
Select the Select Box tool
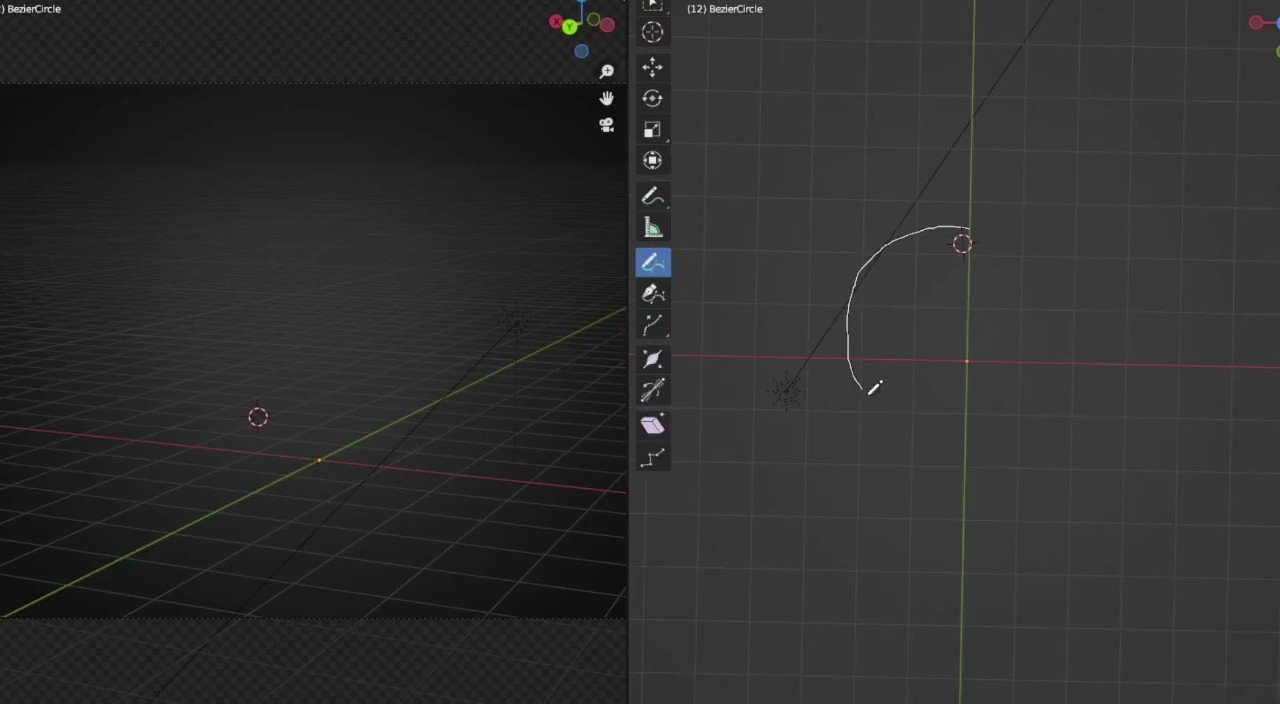tap(652, 4)
